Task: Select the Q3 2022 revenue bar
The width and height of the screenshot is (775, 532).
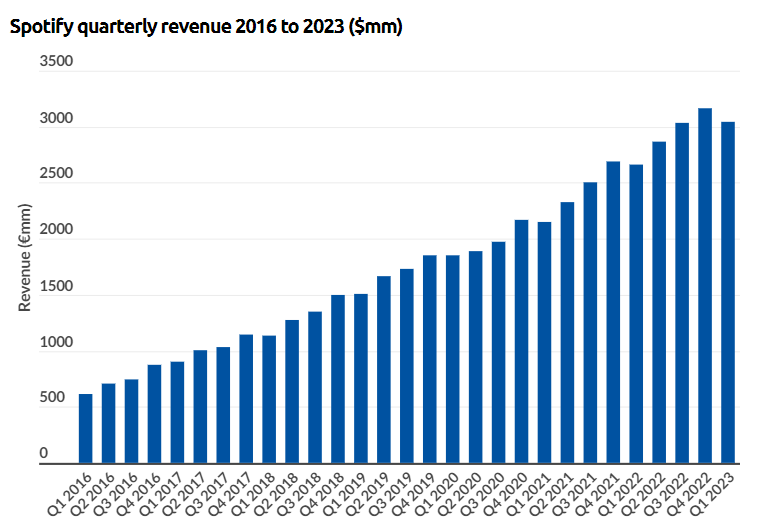Action: (x=682, y=293)
